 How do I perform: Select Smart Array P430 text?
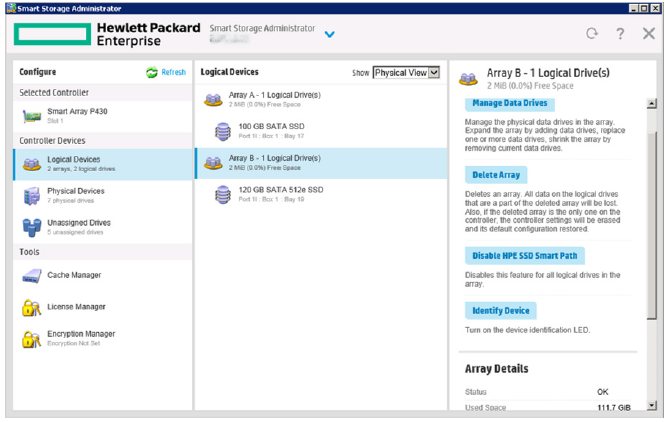click(x=77, y=111)
